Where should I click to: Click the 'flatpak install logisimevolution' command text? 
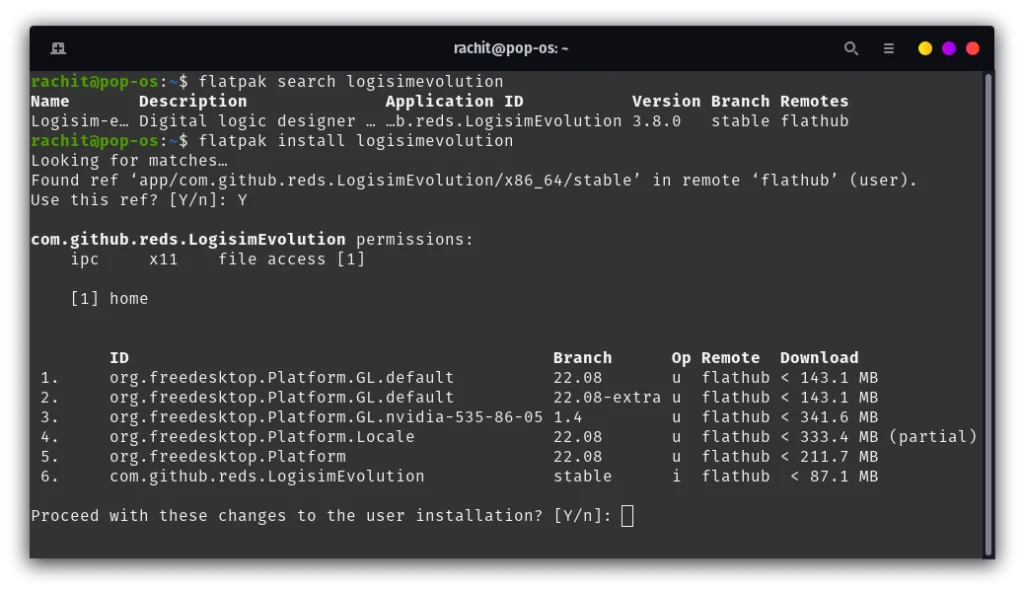pos(356,140)
